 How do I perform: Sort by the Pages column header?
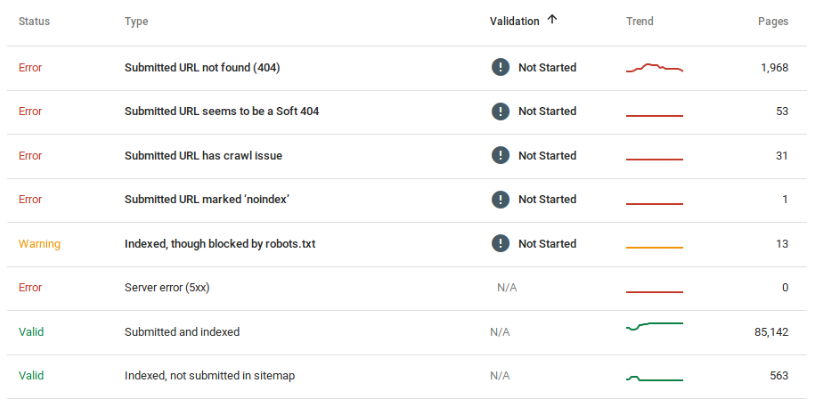point(773,21)
